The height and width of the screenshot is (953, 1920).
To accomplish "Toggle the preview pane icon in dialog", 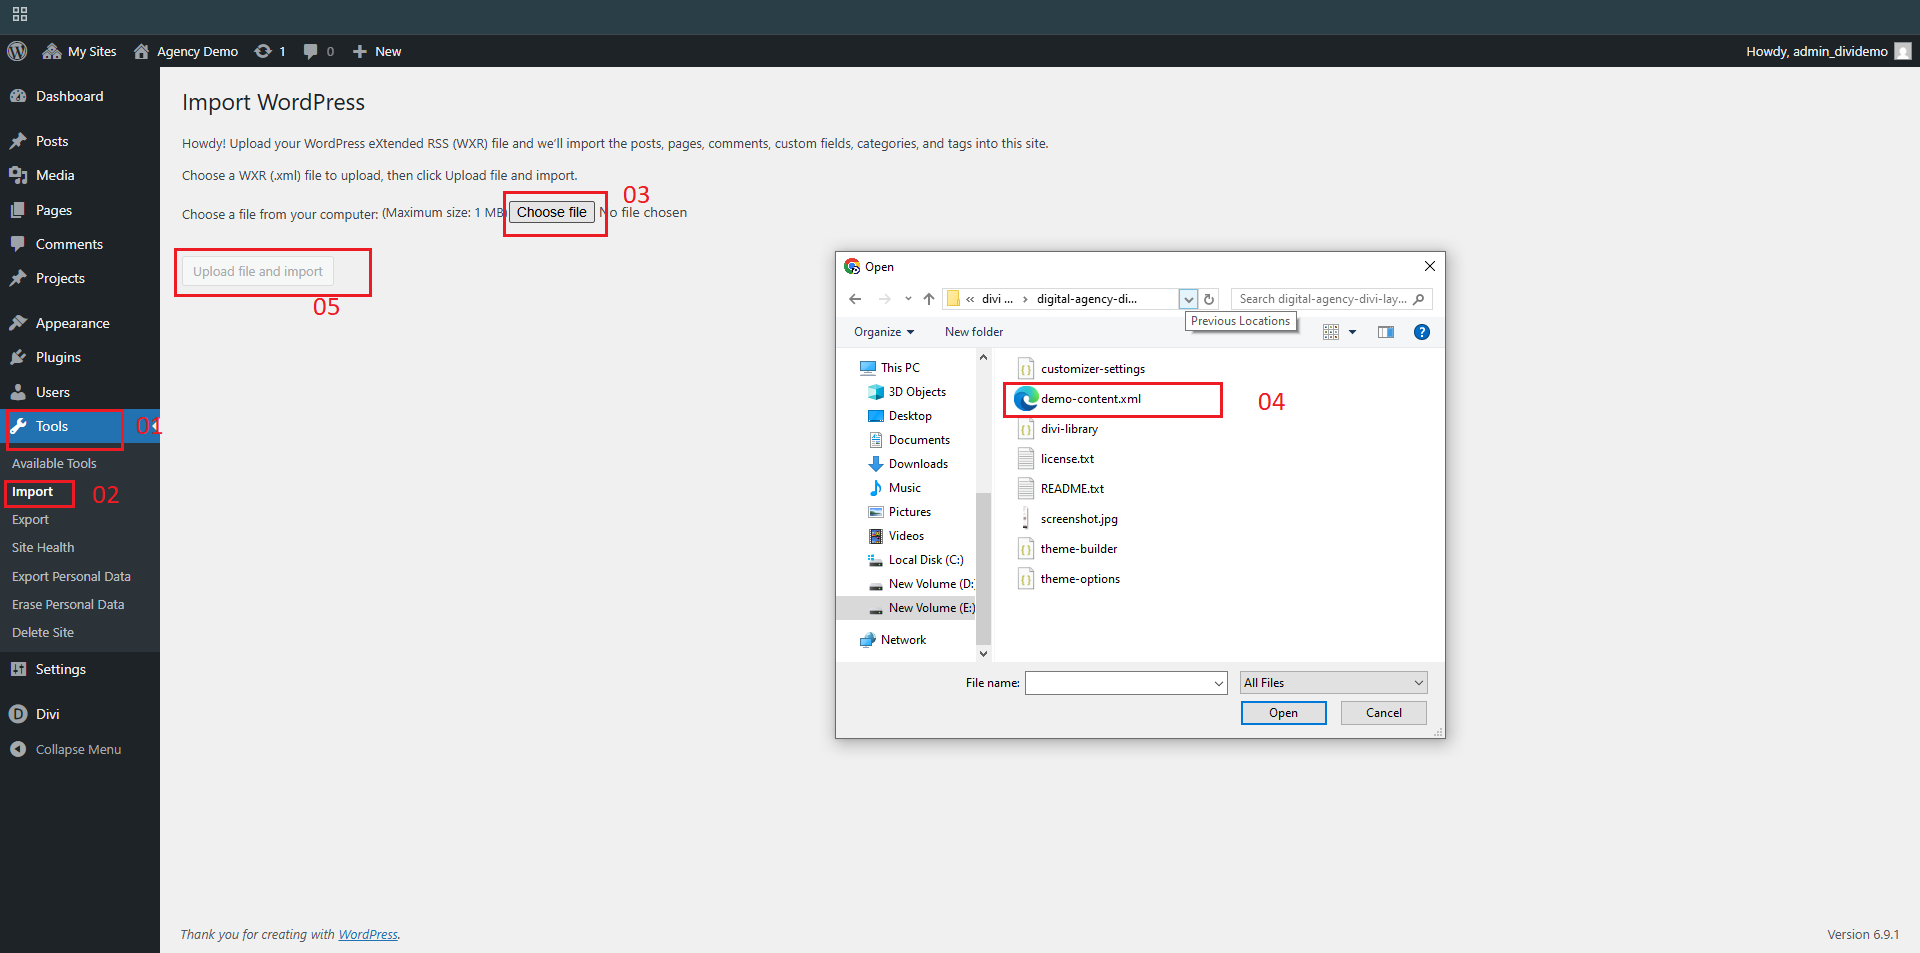I will tap(1385, 332).
